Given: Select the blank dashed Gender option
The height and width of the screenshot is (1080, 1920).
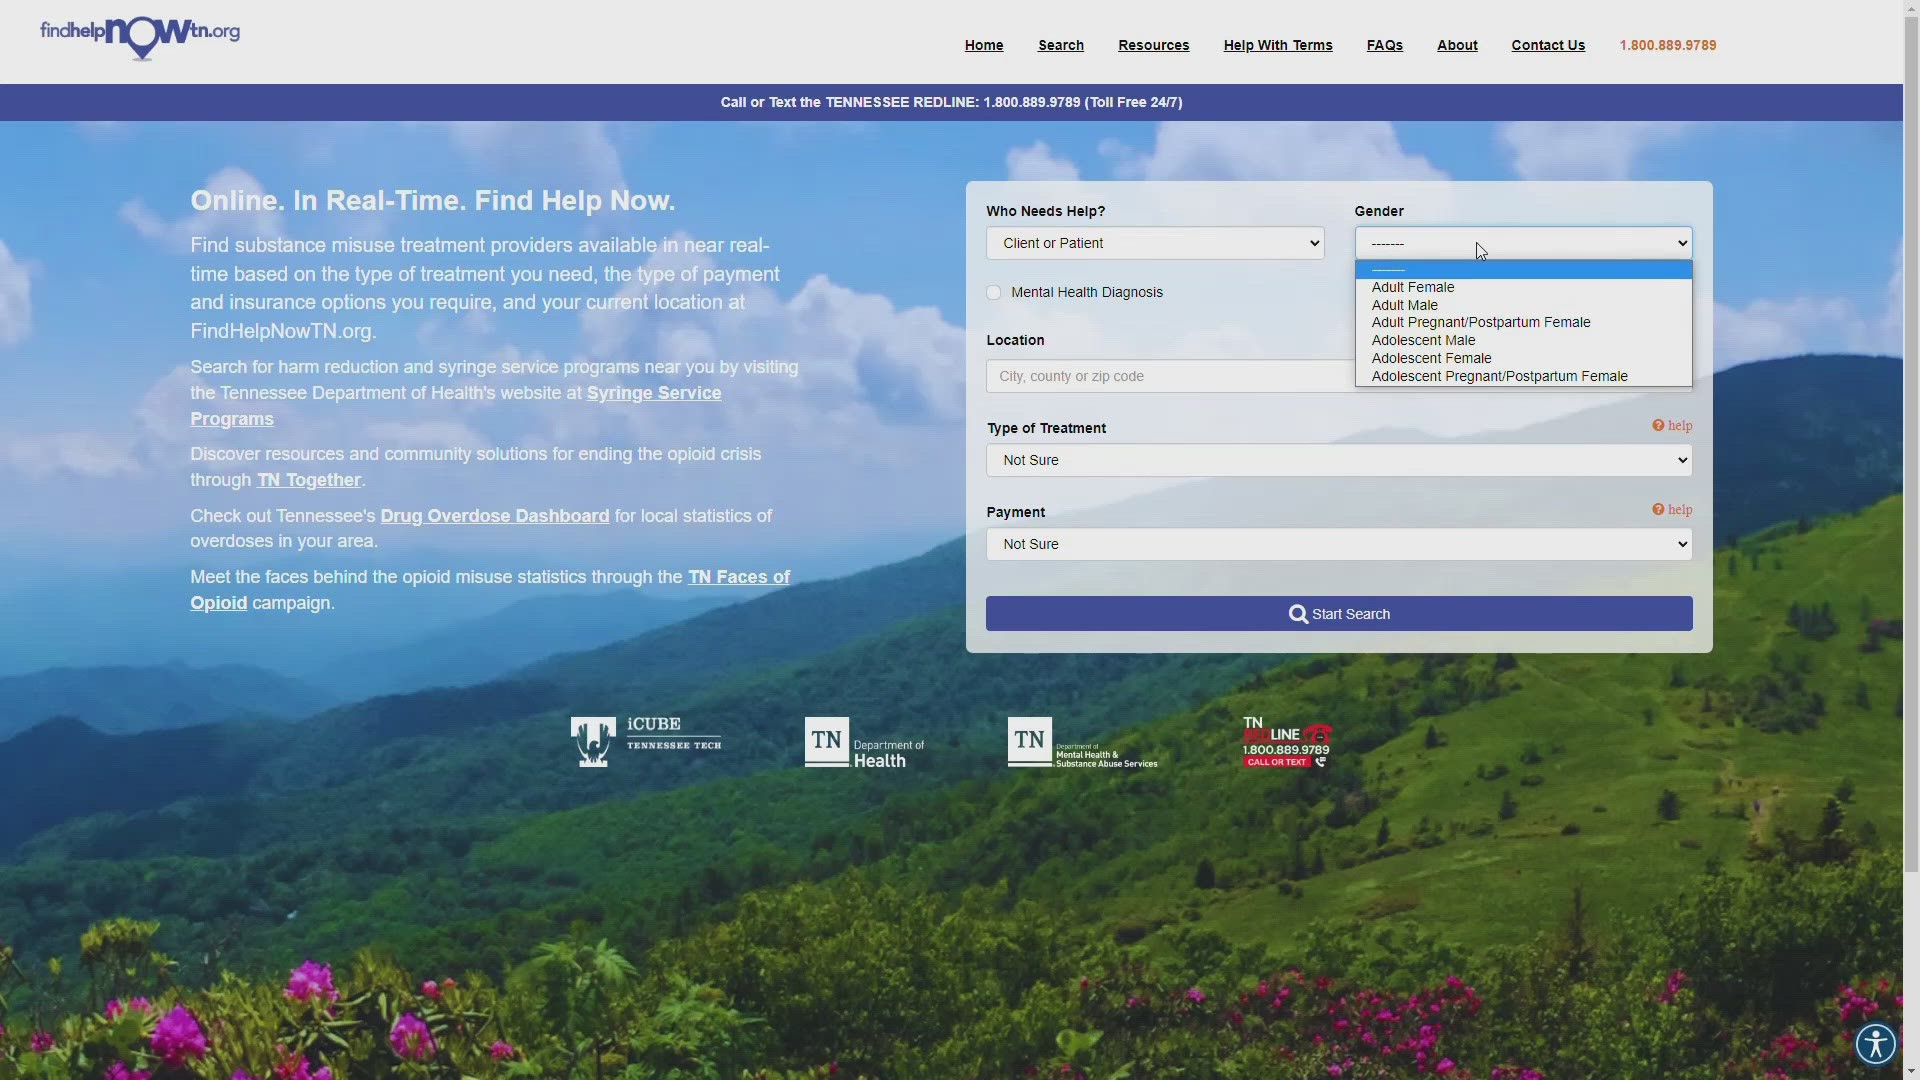Looking at the screenshot, I should [x=1523, y=269].
